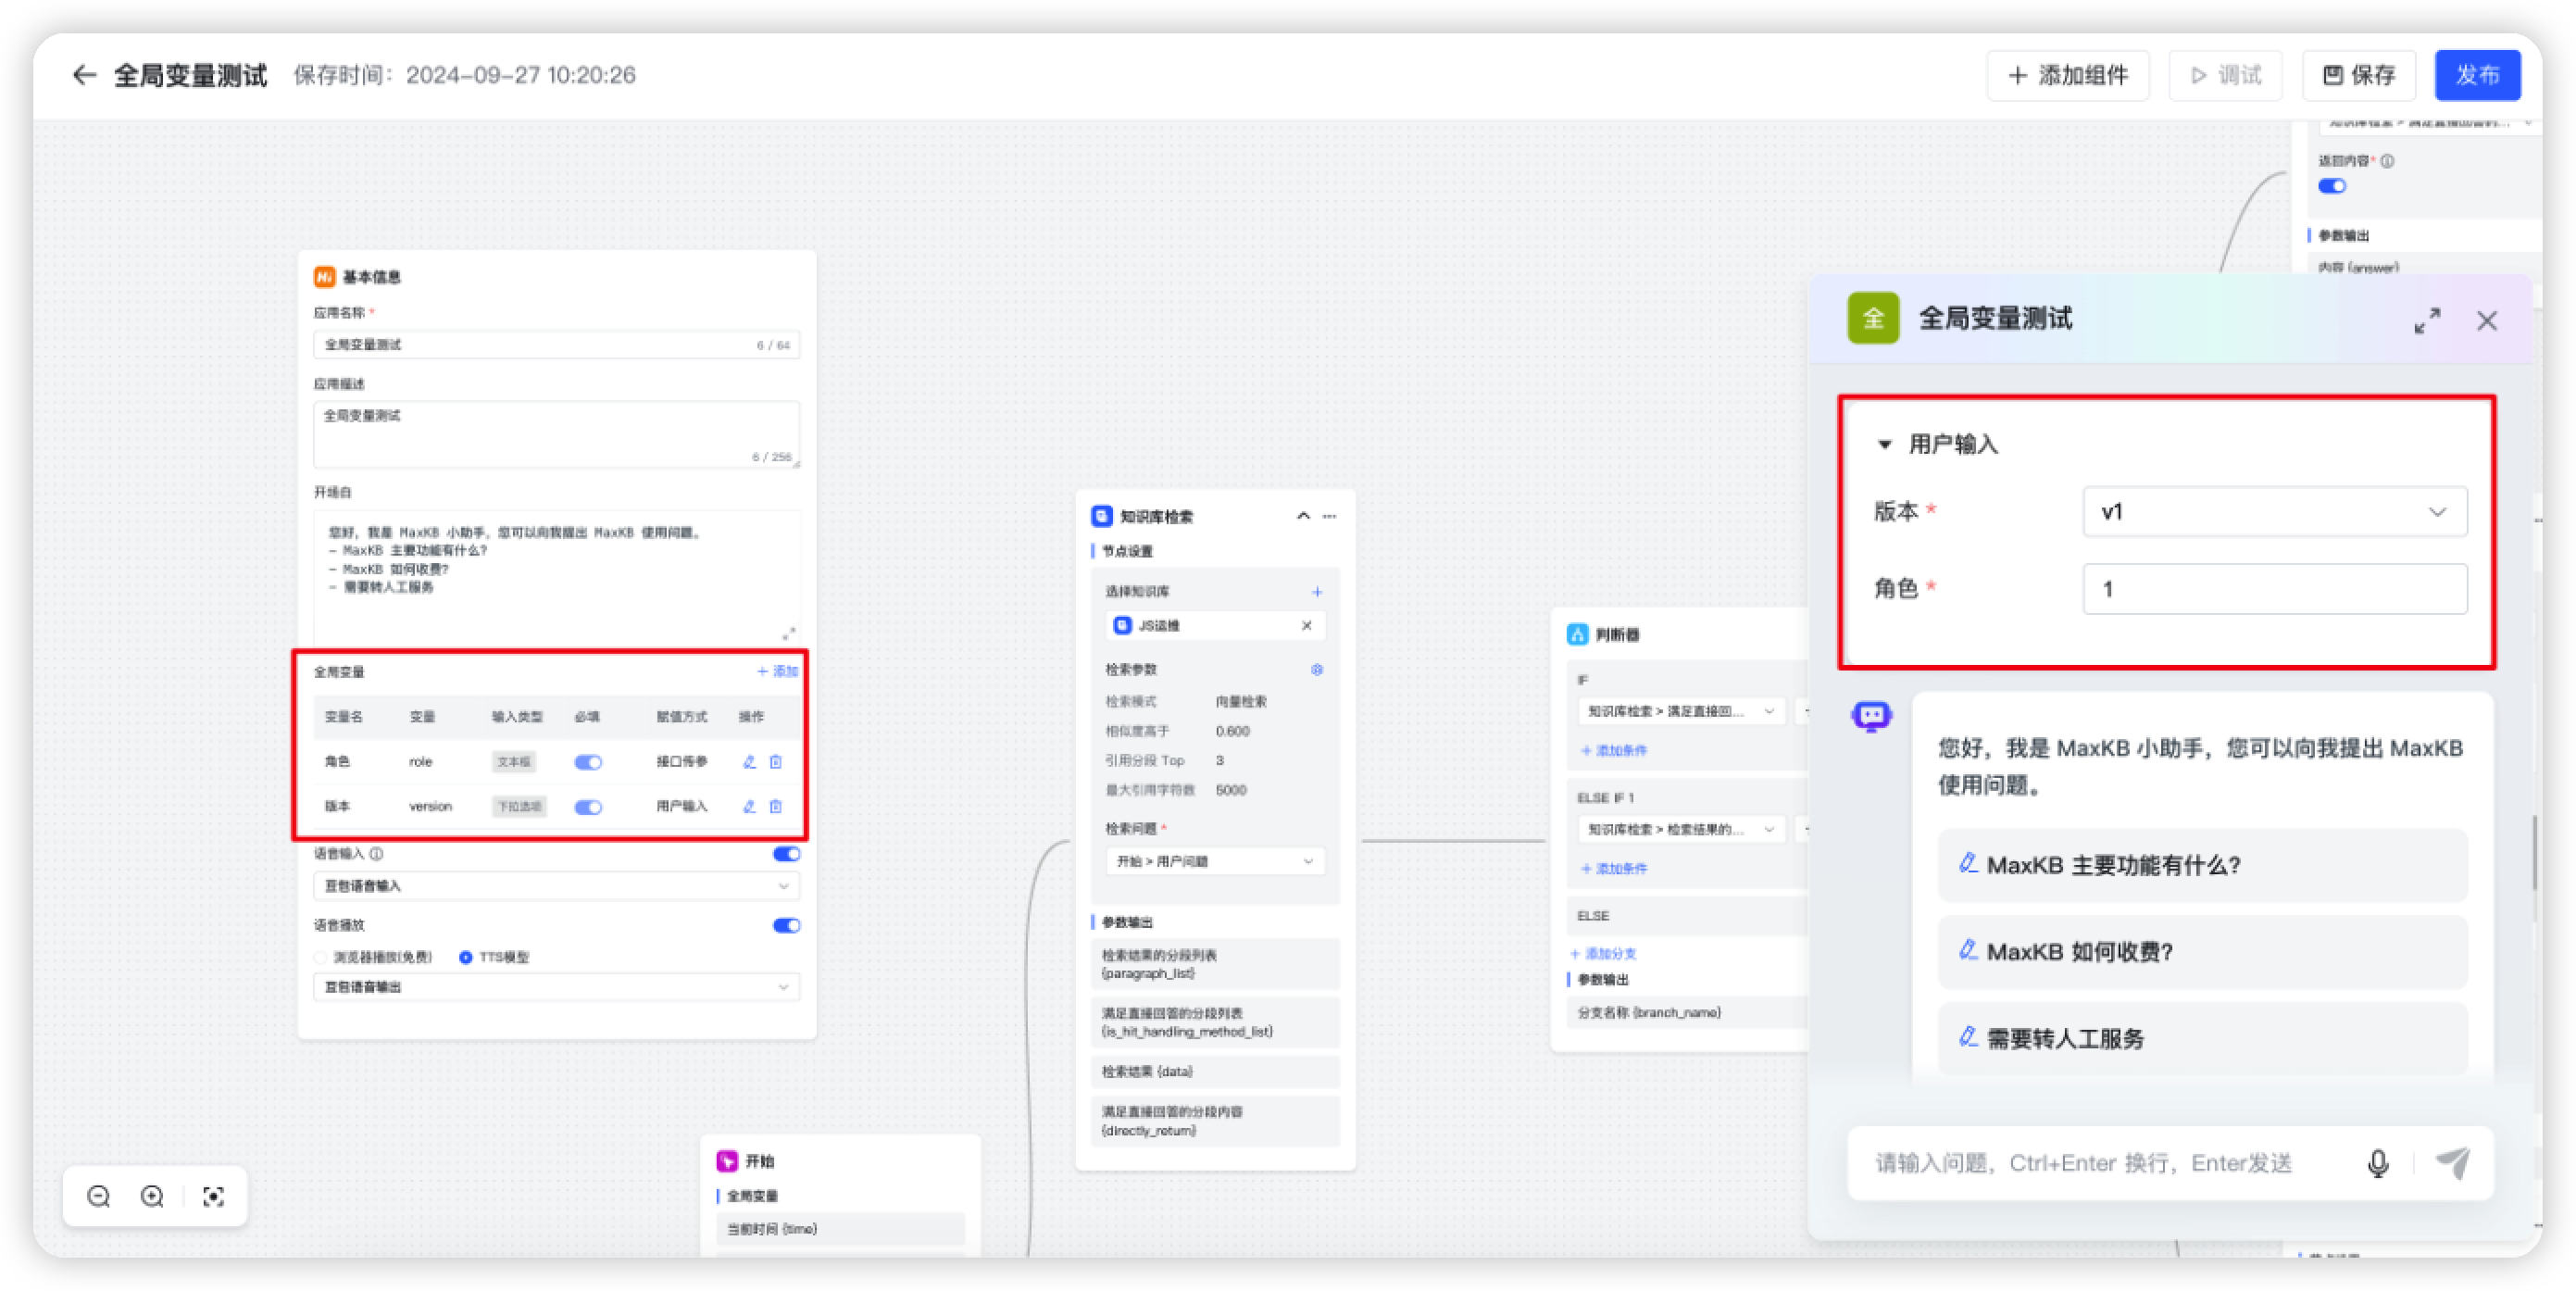Toggle the 语音播放 switch
The height and width of the screenshot is (1291, 2576).
coord(787,926)
